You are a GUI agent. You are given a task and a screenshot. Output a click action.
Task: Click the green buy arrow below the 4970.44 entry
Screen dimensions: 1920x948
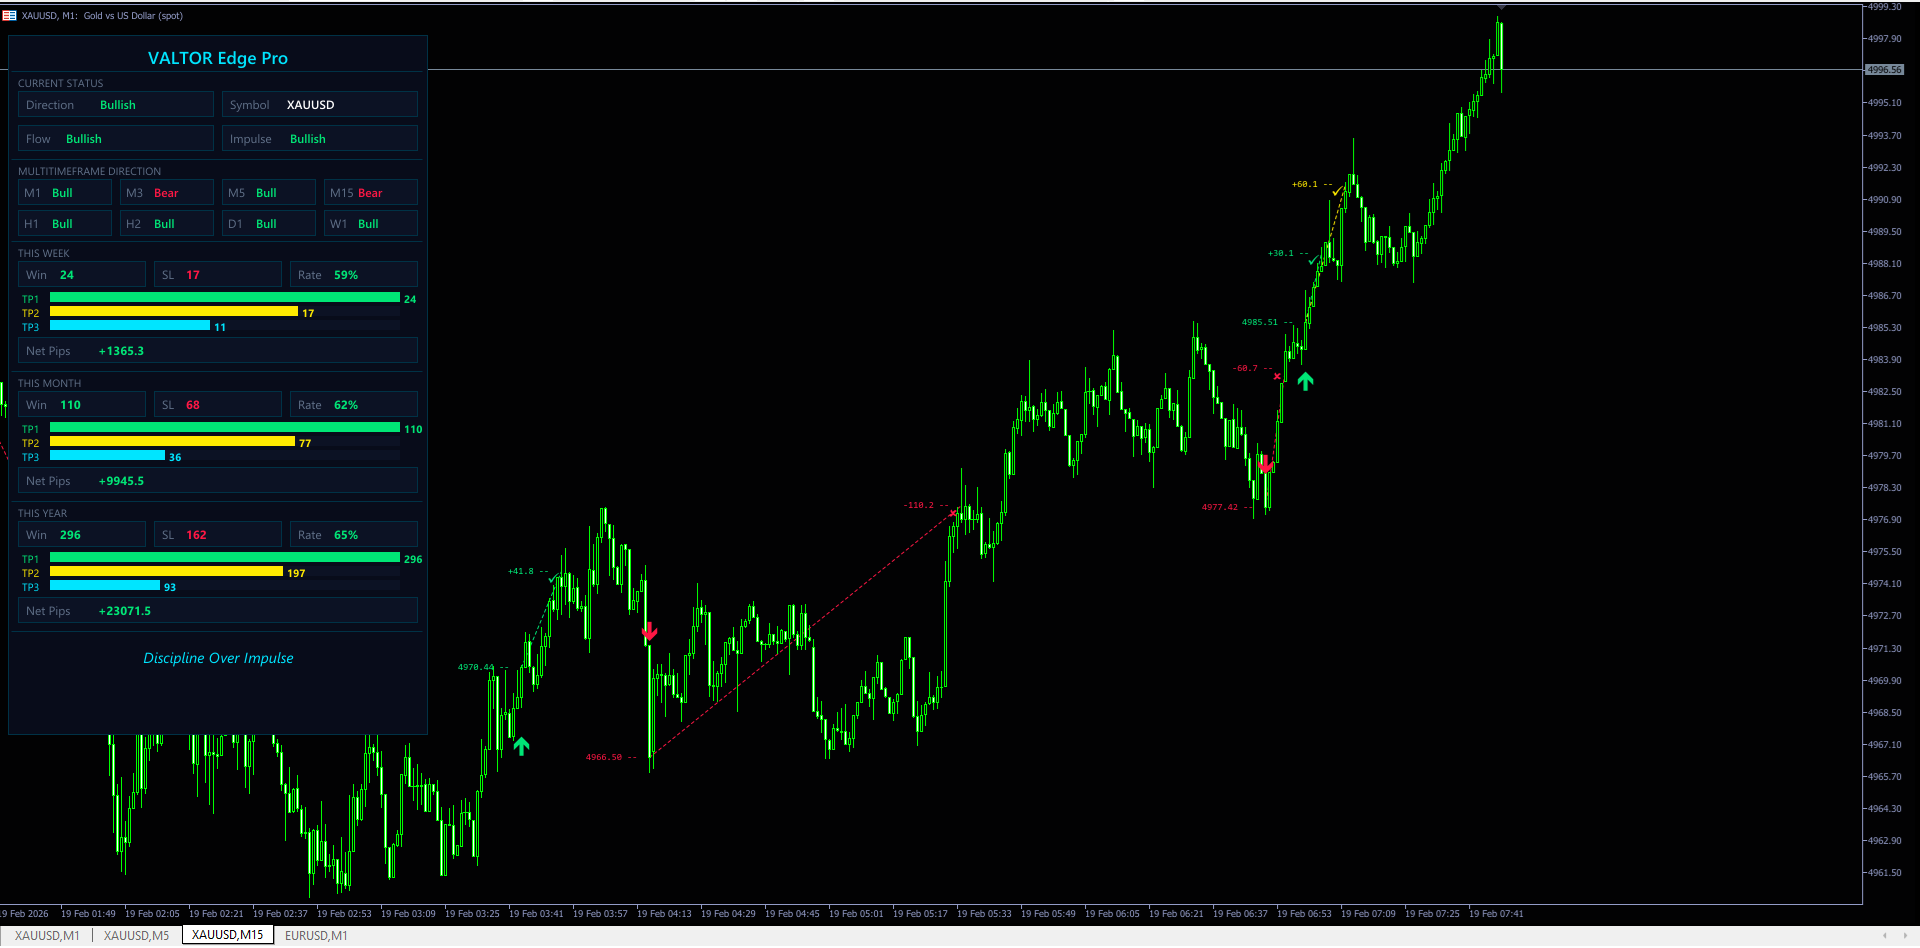coord(521,746)
